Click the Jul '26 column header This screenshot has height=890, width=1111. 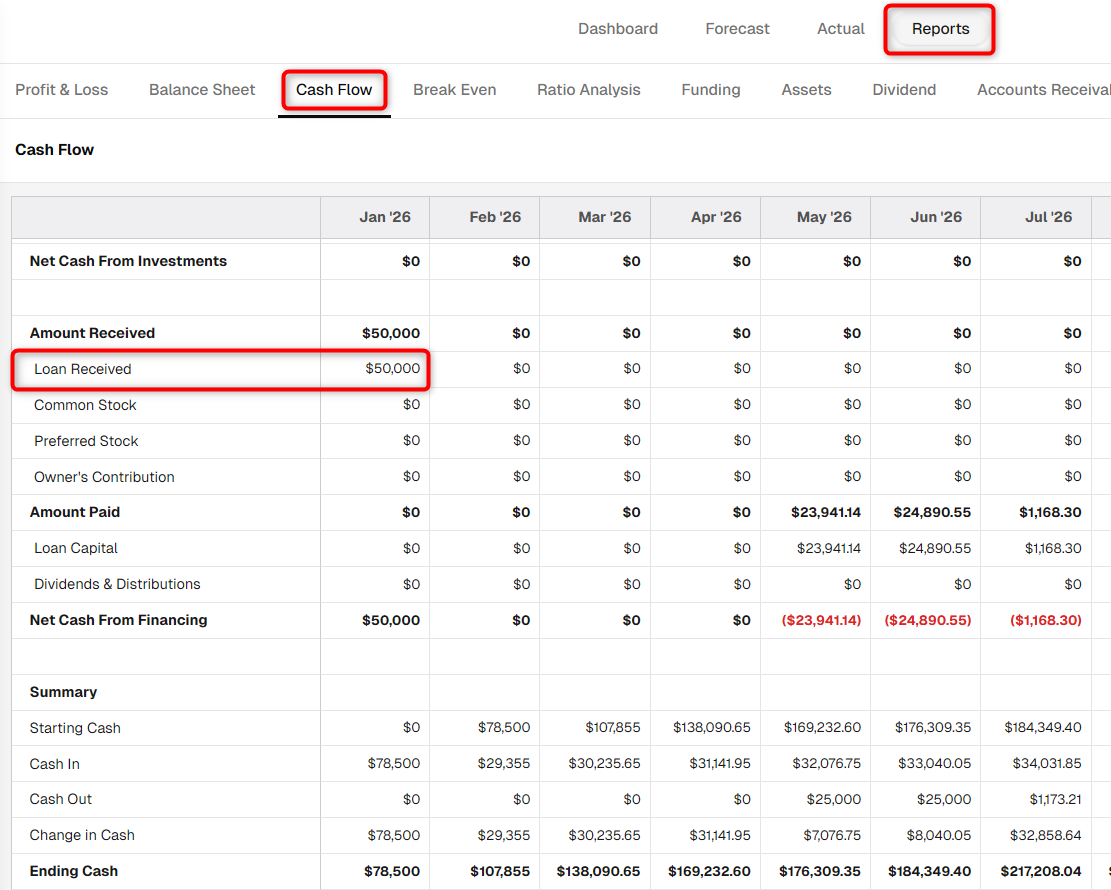(x=1048, y=217)
